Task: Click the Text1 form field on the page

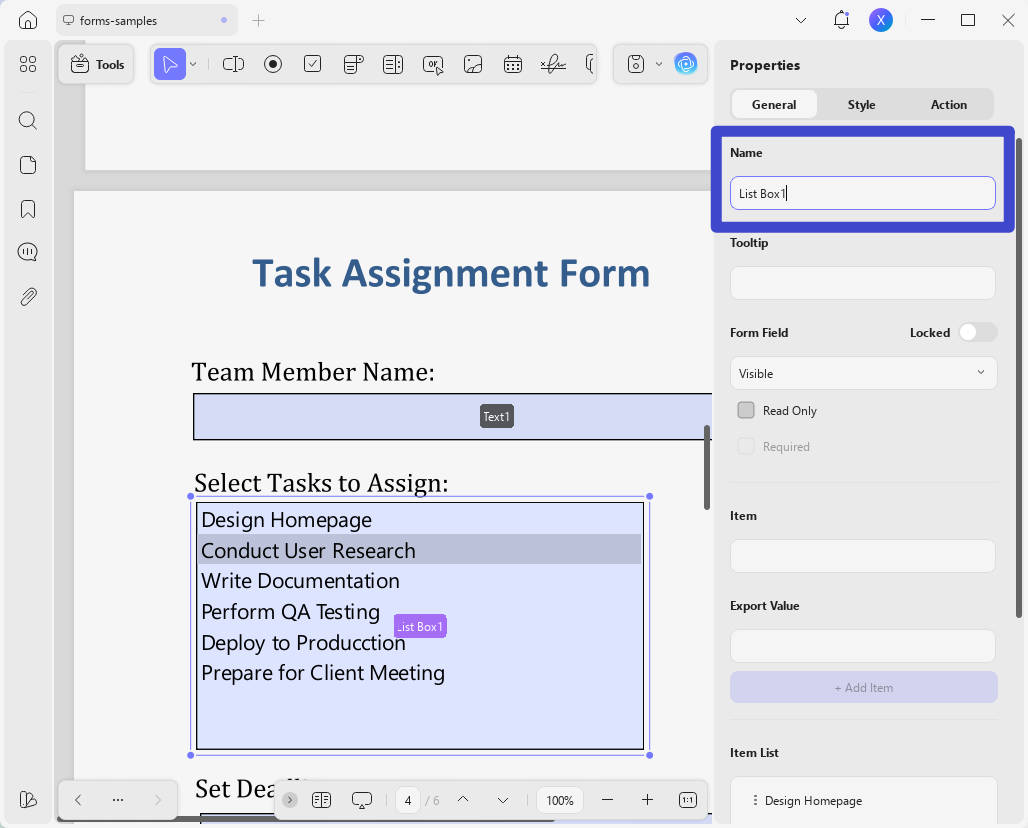Action: tap(452, 416)
